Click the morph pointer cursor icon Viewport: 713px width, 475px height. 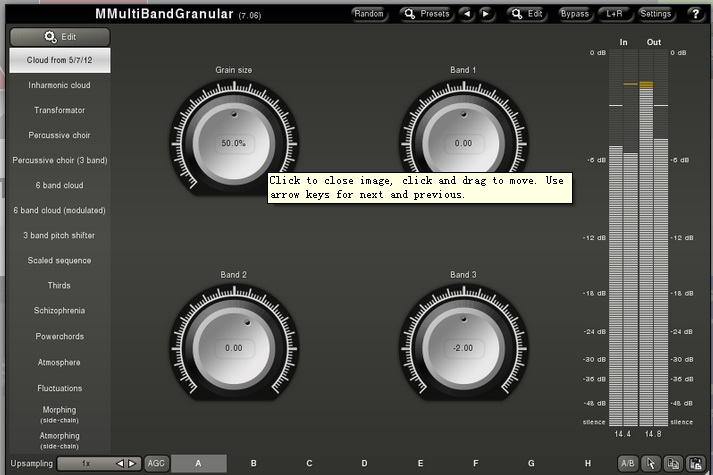[x=651, y=464]
